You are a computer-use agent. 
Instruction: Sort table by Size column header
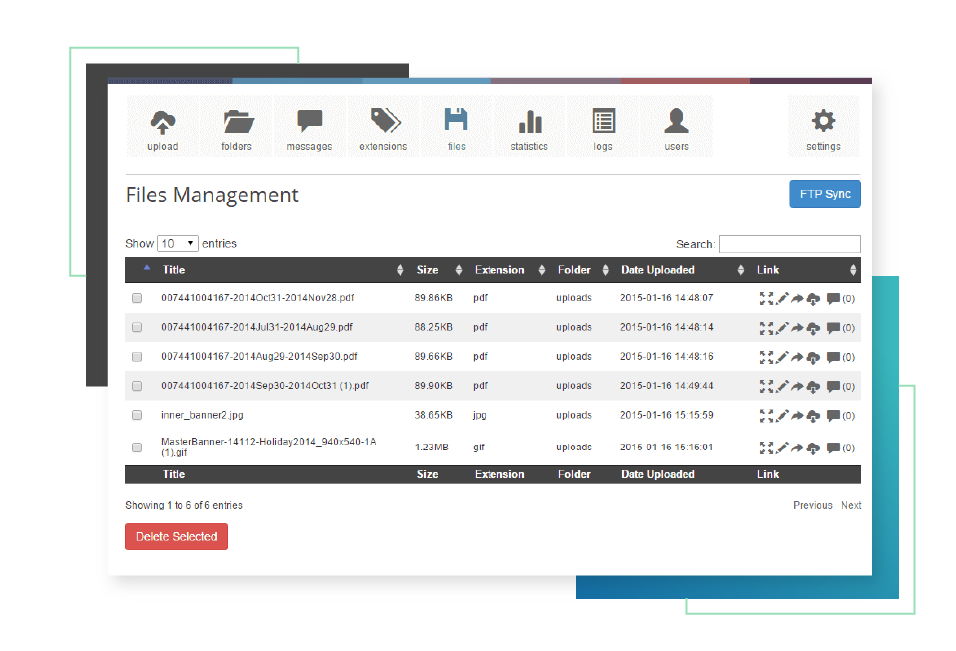[x=428, y=270]
